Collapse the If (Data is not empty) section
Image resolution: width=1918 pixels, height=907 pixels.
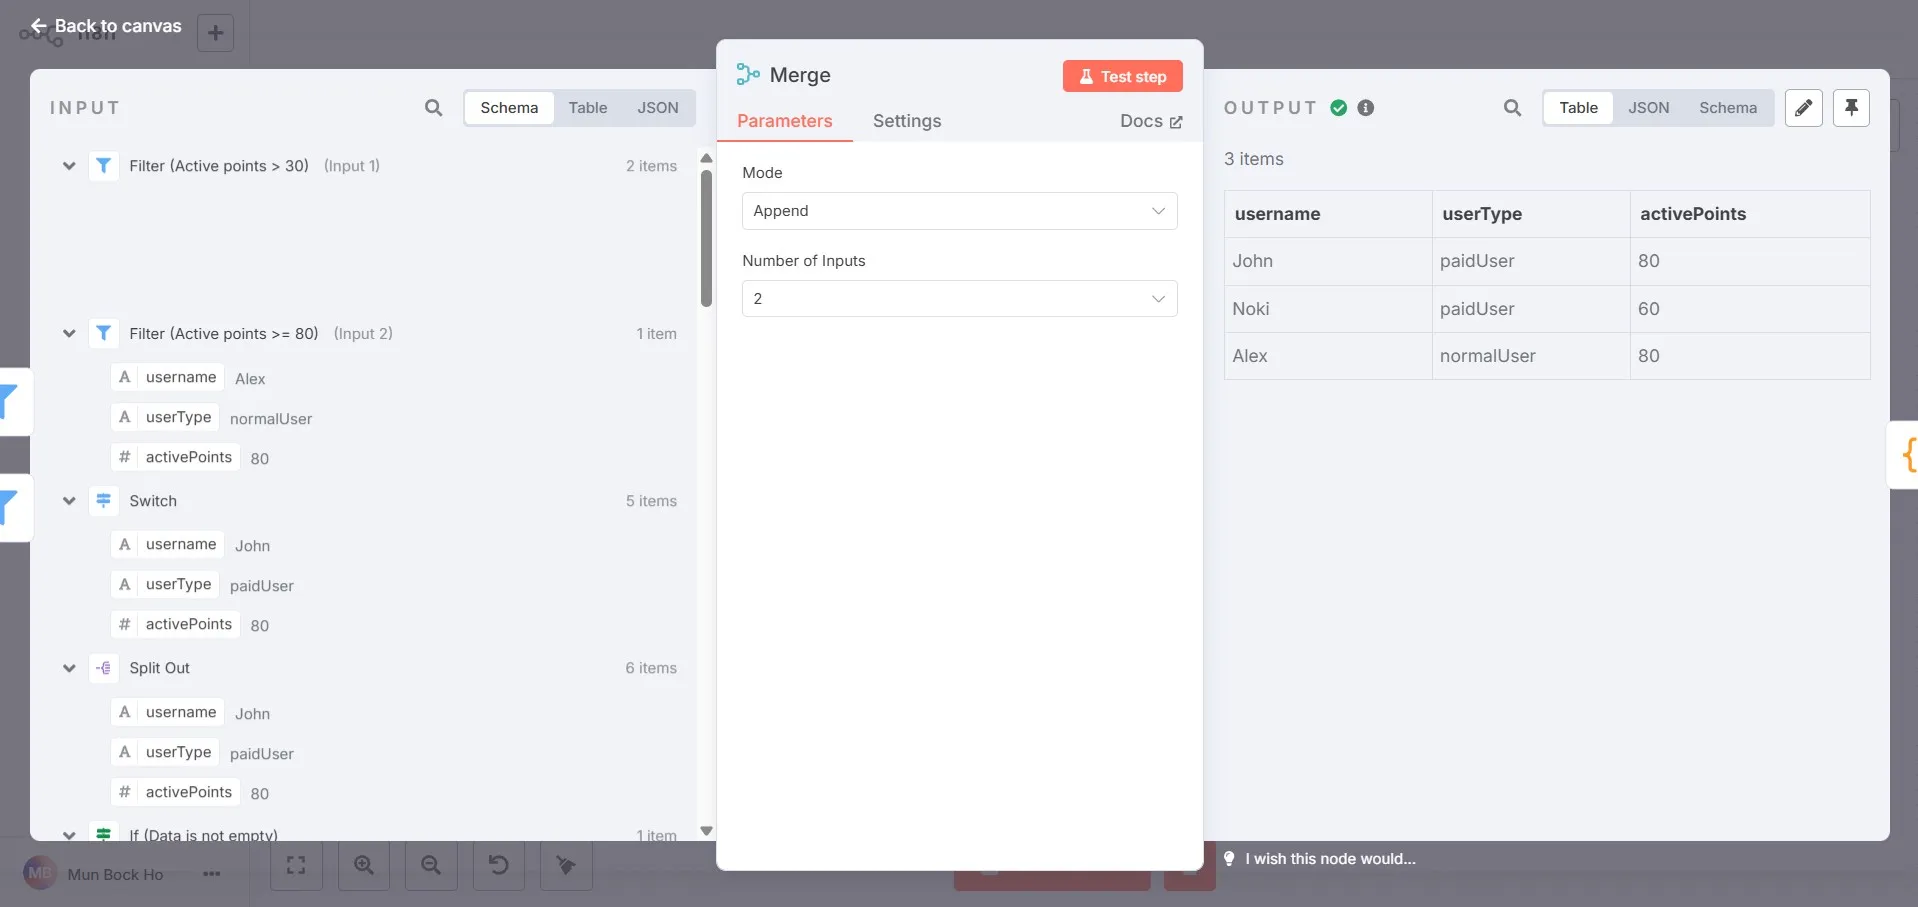69,835
